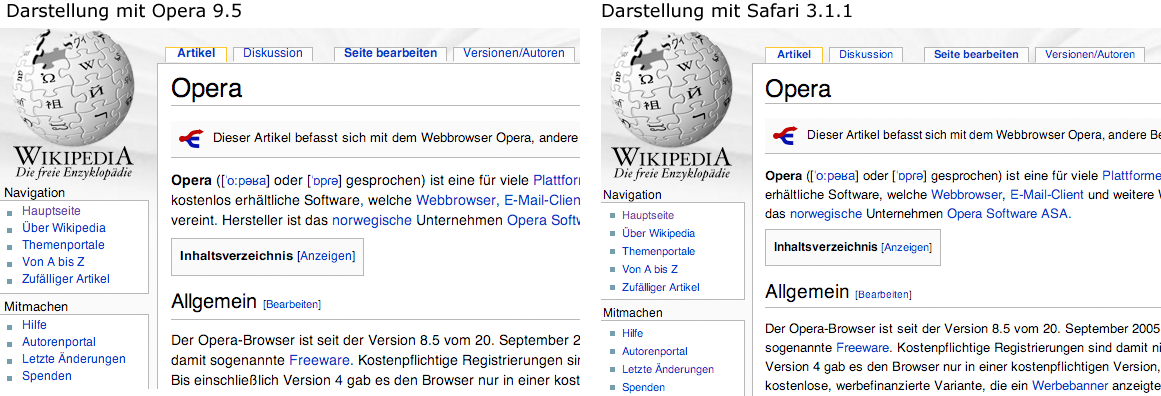Follow the E-Mail-Client link in Opera view
Screen dimensions: 1161x396
(x=541, y=200)
